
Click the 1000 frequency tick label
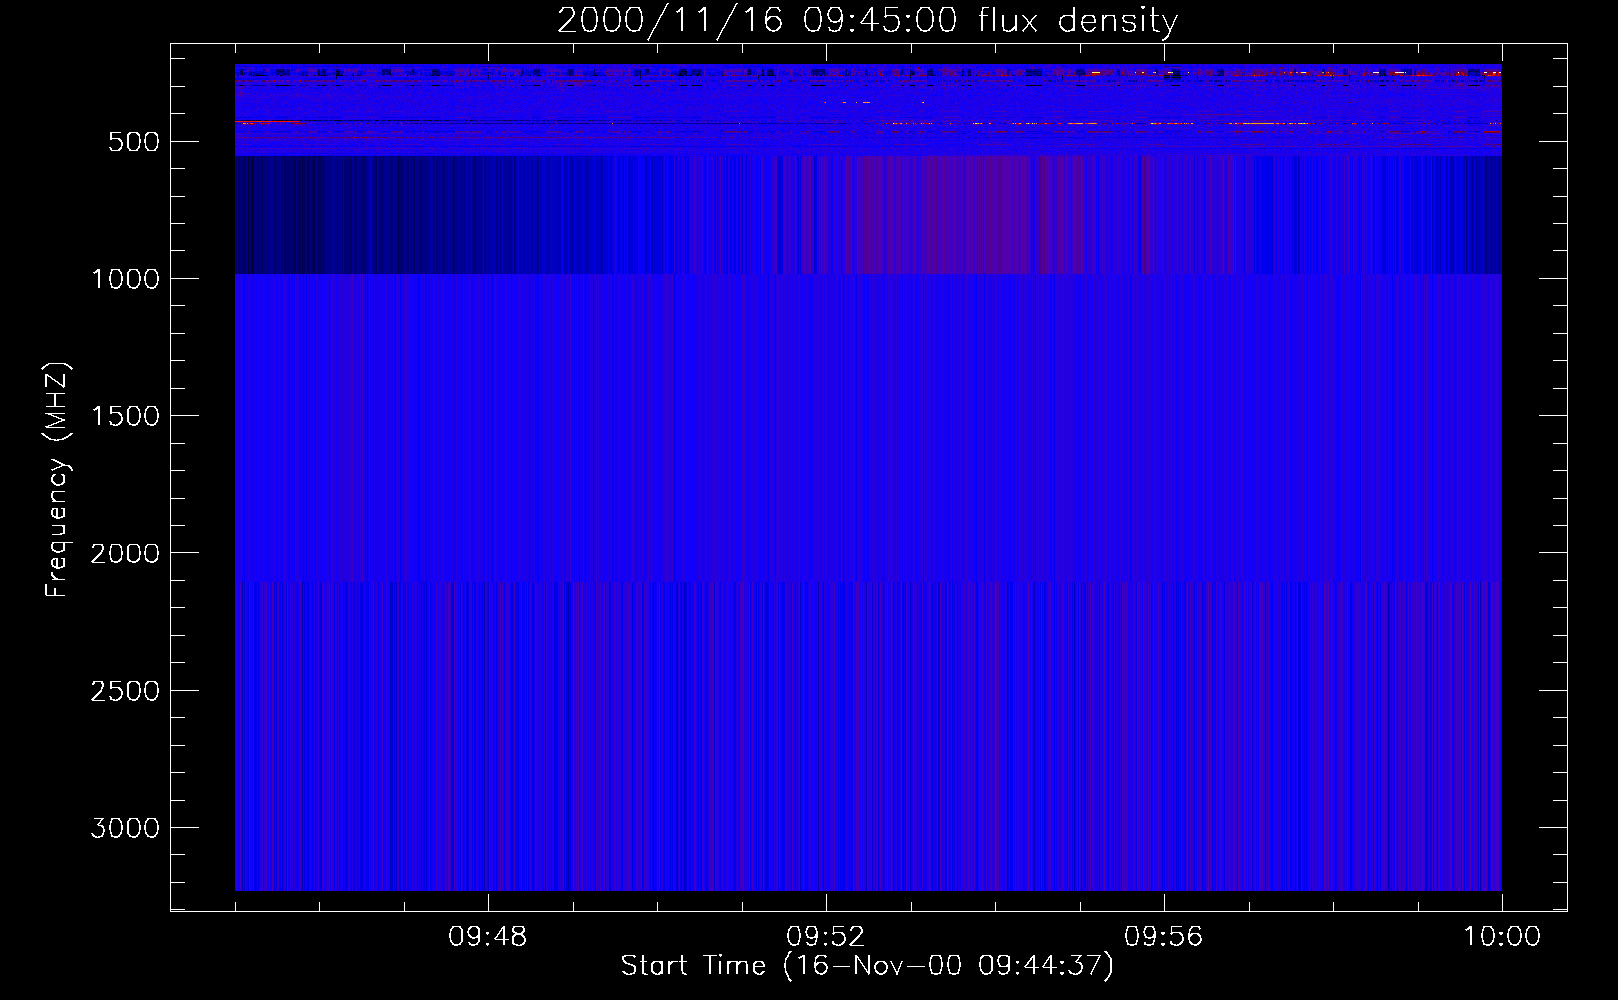click(125, 279)
